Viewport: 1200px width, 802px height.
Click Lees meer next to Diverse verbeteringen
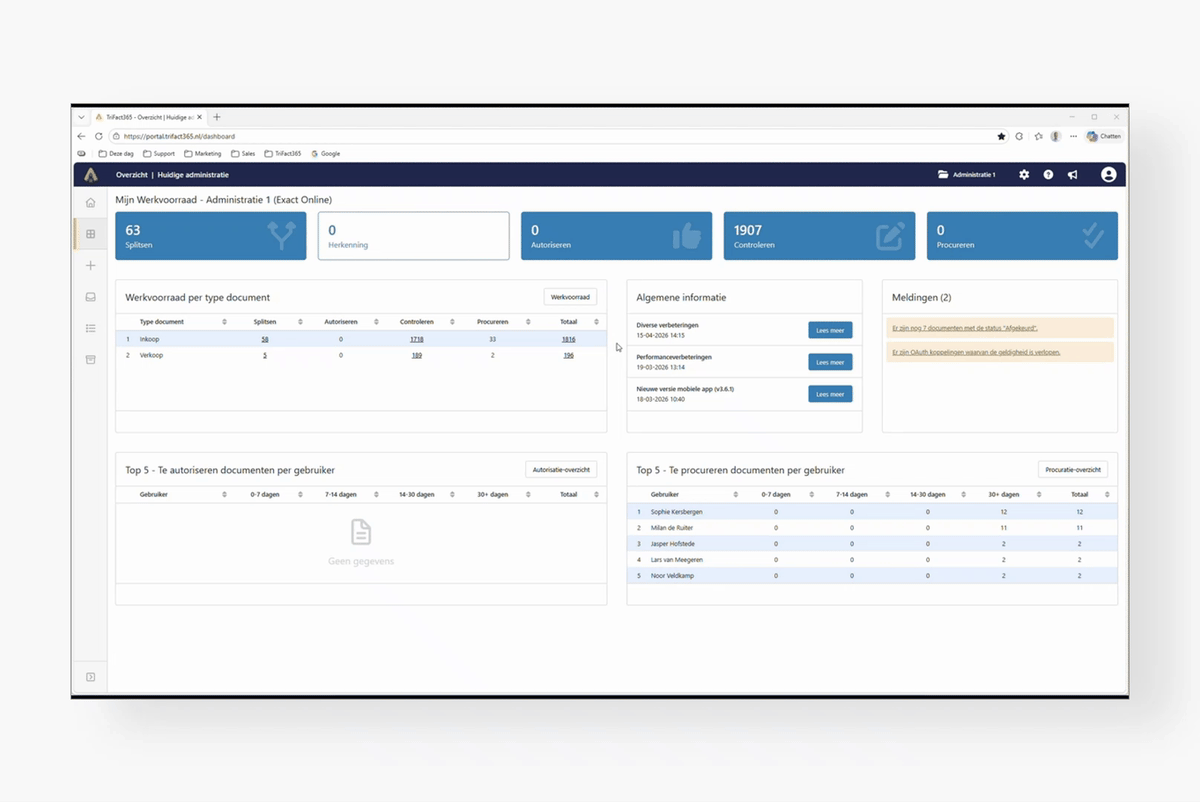tap(830, 330)
